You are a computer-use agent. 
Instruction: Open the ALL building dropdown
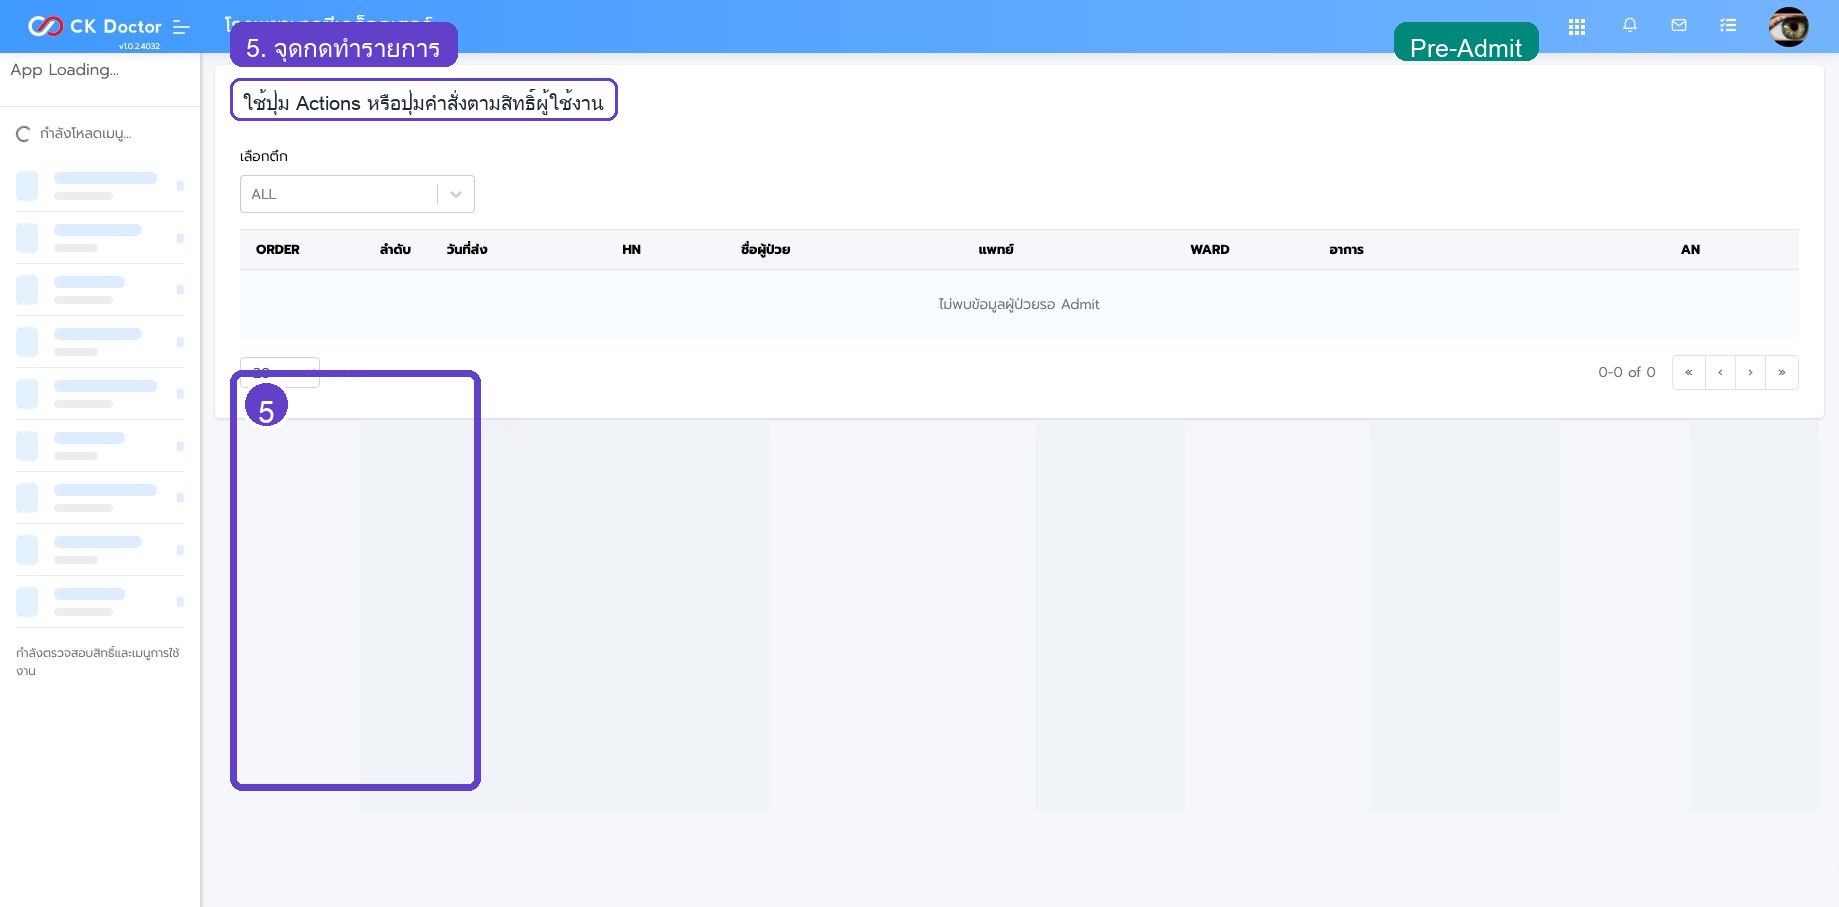click(x=357, y=194)
